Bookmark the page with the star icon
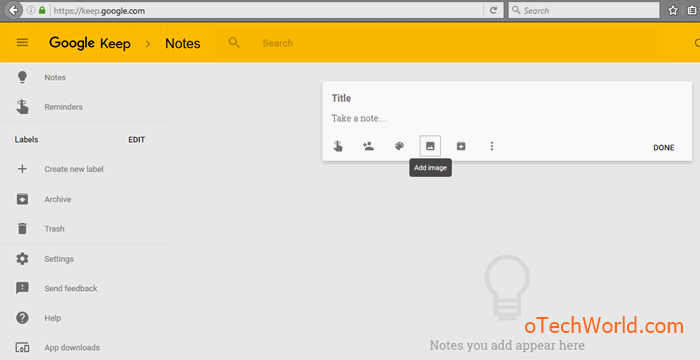Screen dimensions: 700x360 pyautogui.click(x=673, y=10)
